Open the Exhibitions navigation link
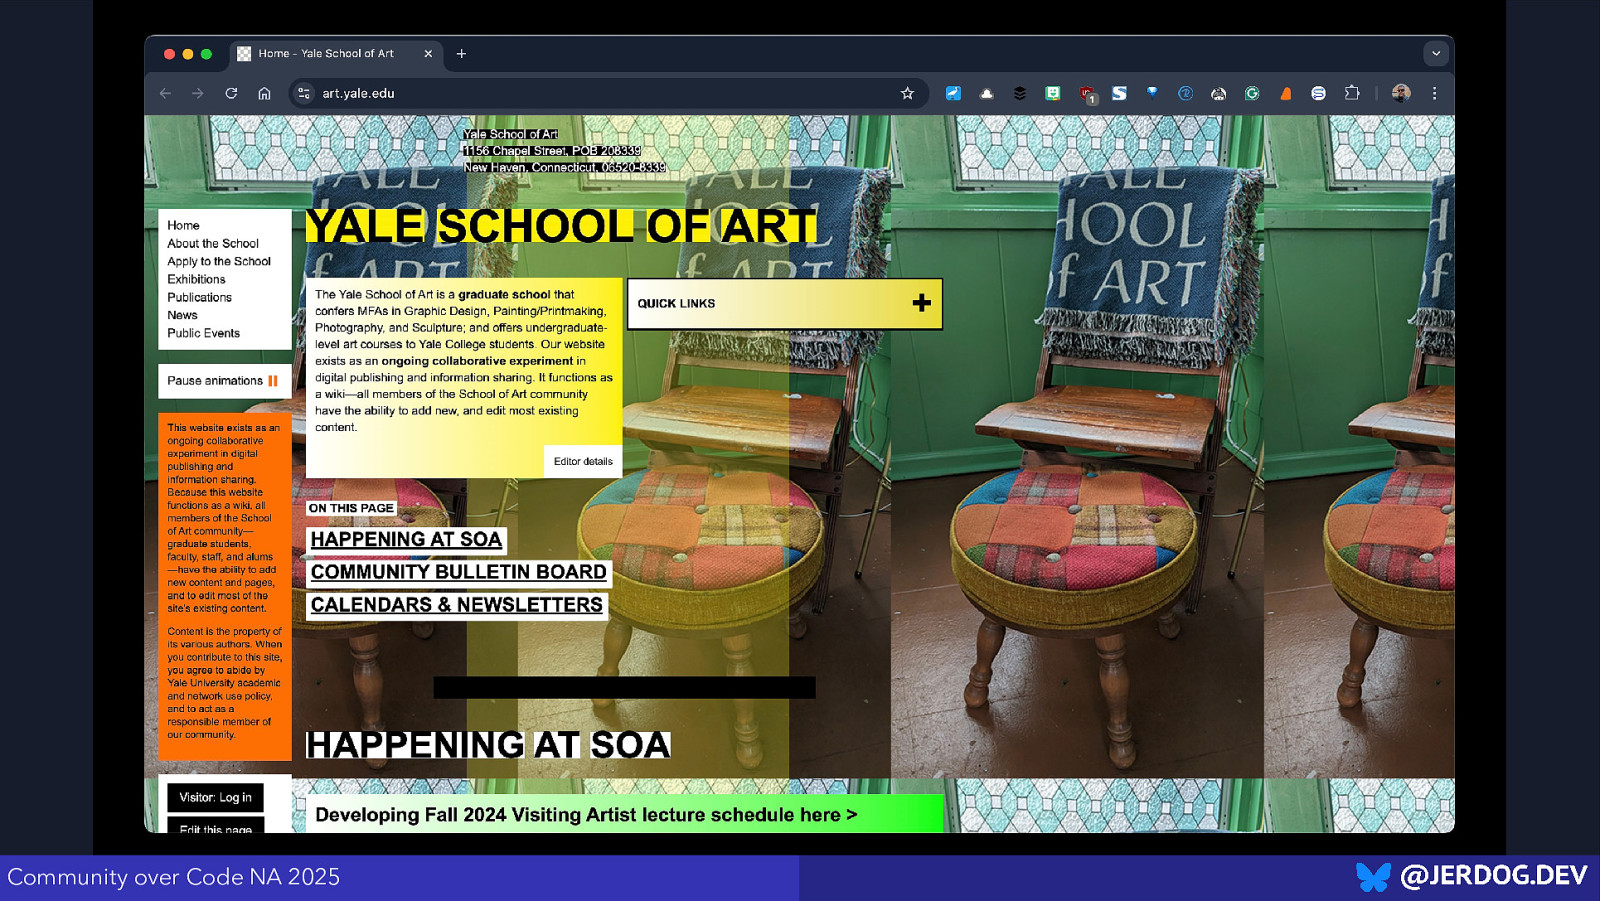Viewport: 1600px width, 901px height. coord(196,280)
